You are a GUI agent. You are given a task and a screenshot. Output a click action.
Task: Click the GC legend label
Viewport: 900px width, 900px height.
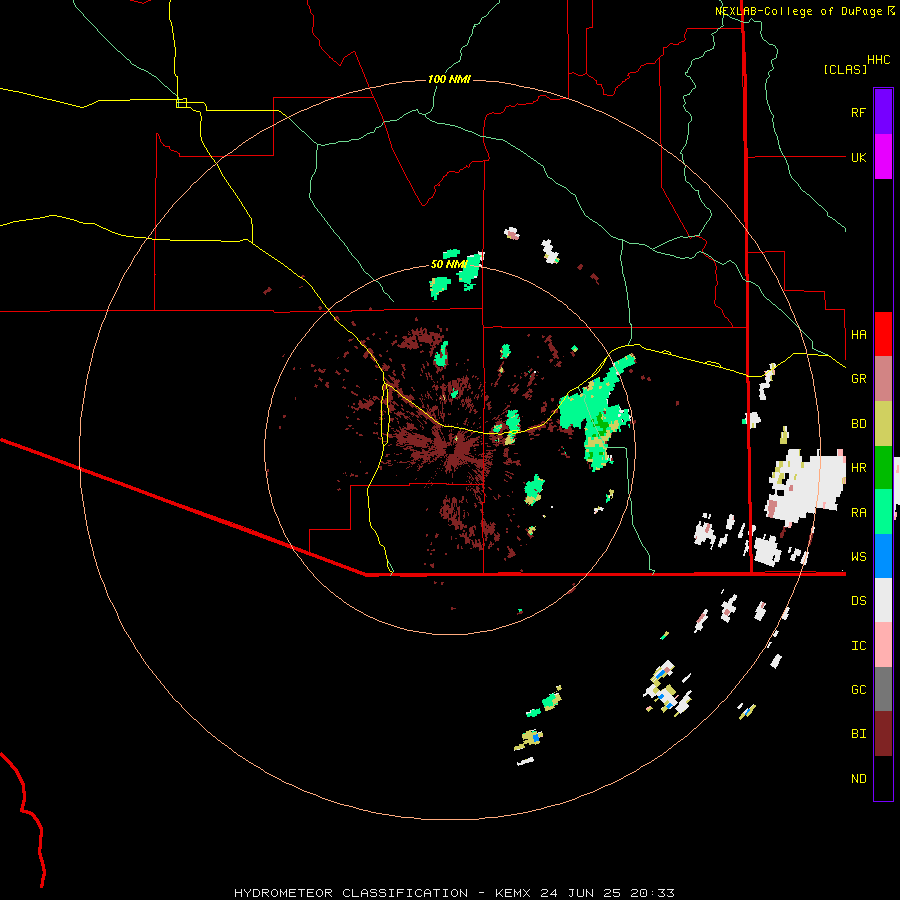click(x=858, y=690)
